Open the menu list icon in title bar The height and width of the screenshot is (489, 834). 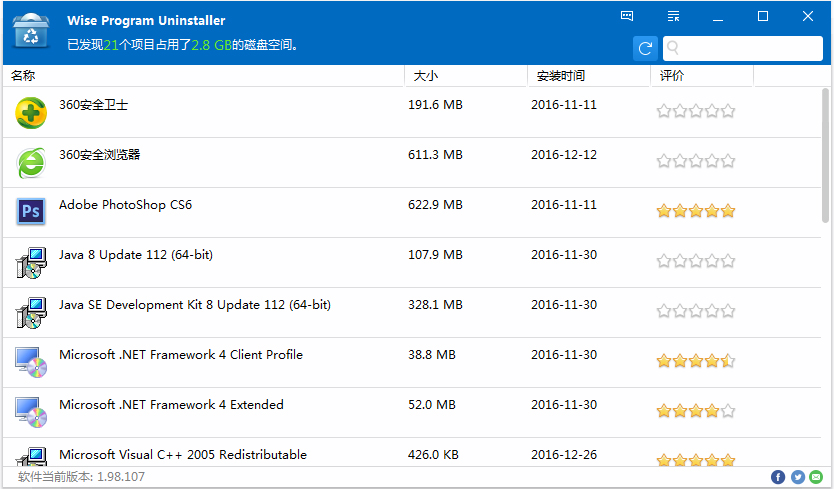pyautogui.click(x=673, y=16)
